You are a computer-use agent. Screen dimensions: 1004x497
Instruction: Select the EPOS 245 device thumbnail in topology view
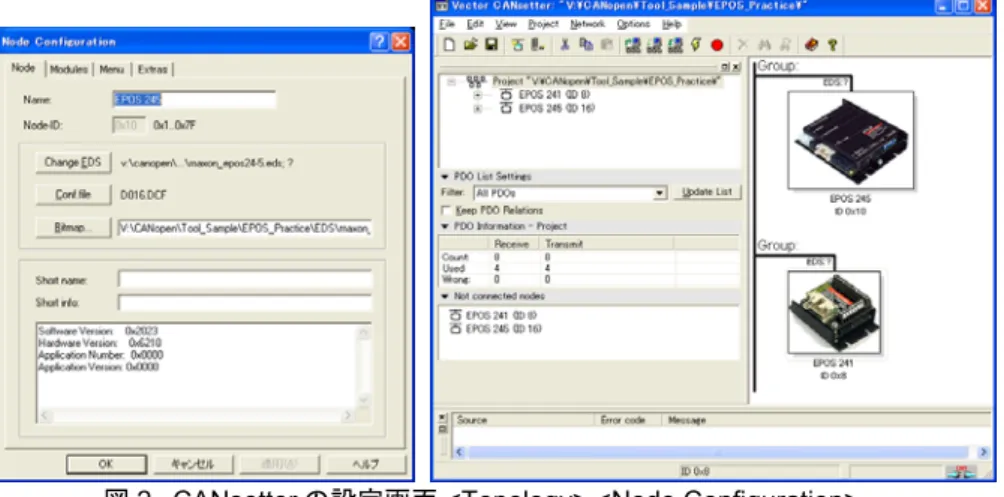click(850, 140)
